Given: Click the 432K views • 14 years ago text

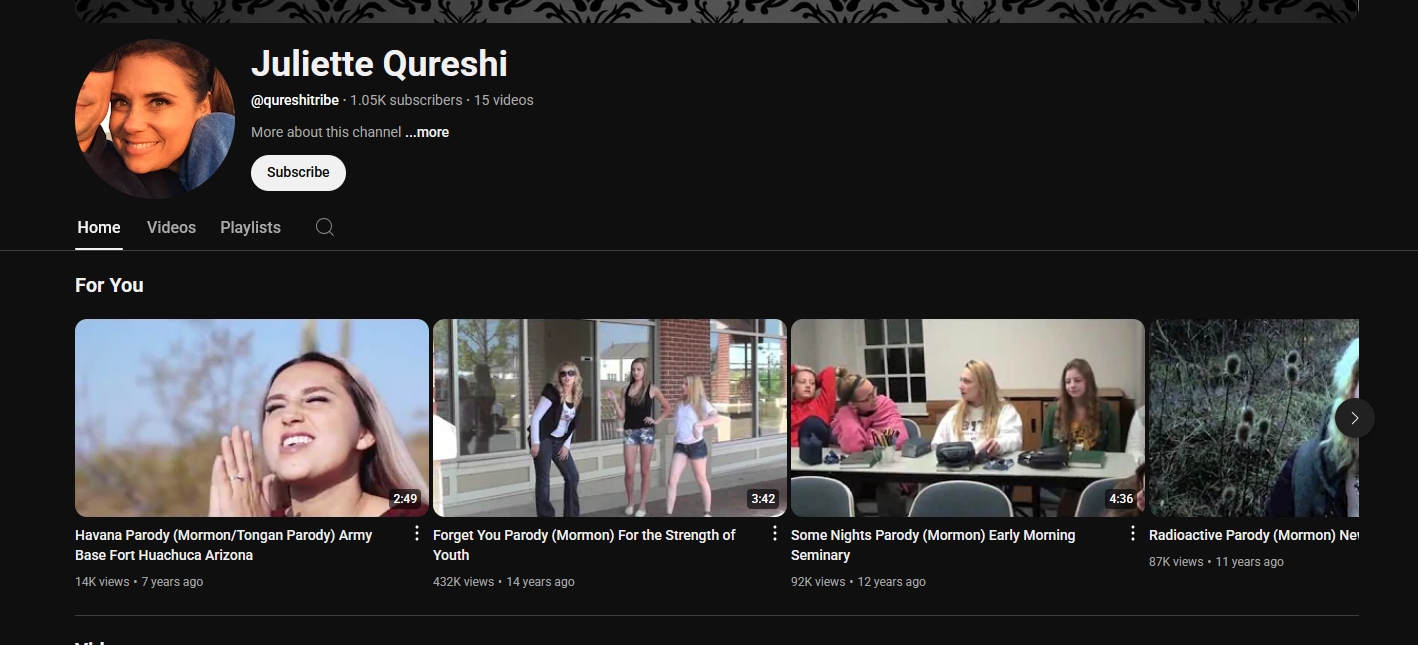Looking at the screenshot, I should [504, 581].
